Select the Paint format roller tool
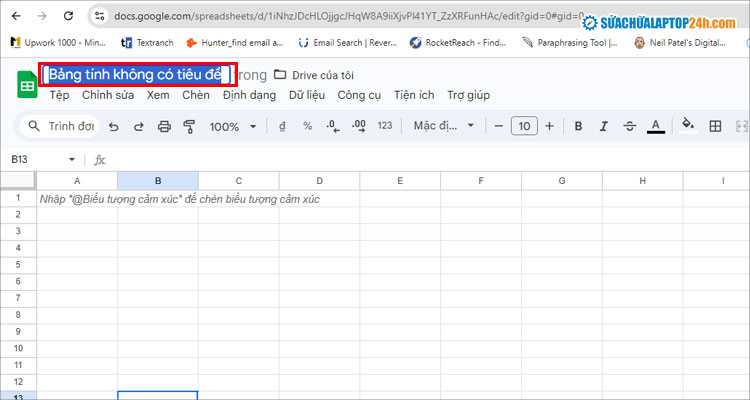The height and width of the screenshot is (400, 750). 190,126
